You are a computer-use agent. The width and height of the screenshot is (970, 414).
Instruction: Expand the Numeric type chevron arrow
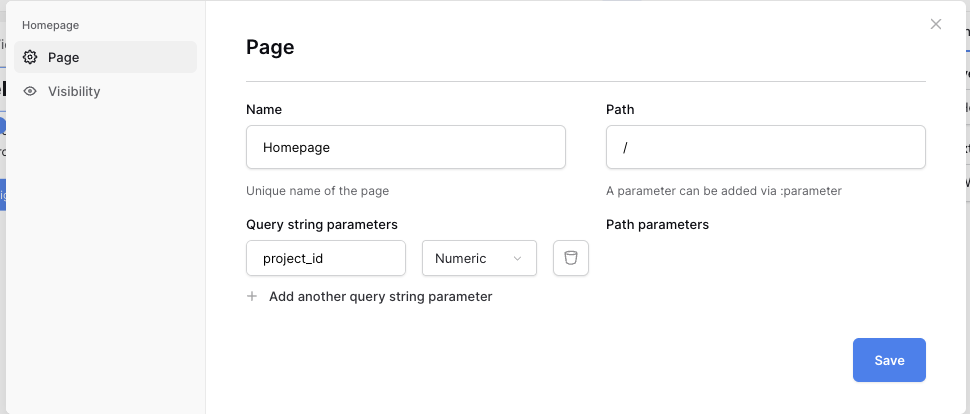(518, 259)
